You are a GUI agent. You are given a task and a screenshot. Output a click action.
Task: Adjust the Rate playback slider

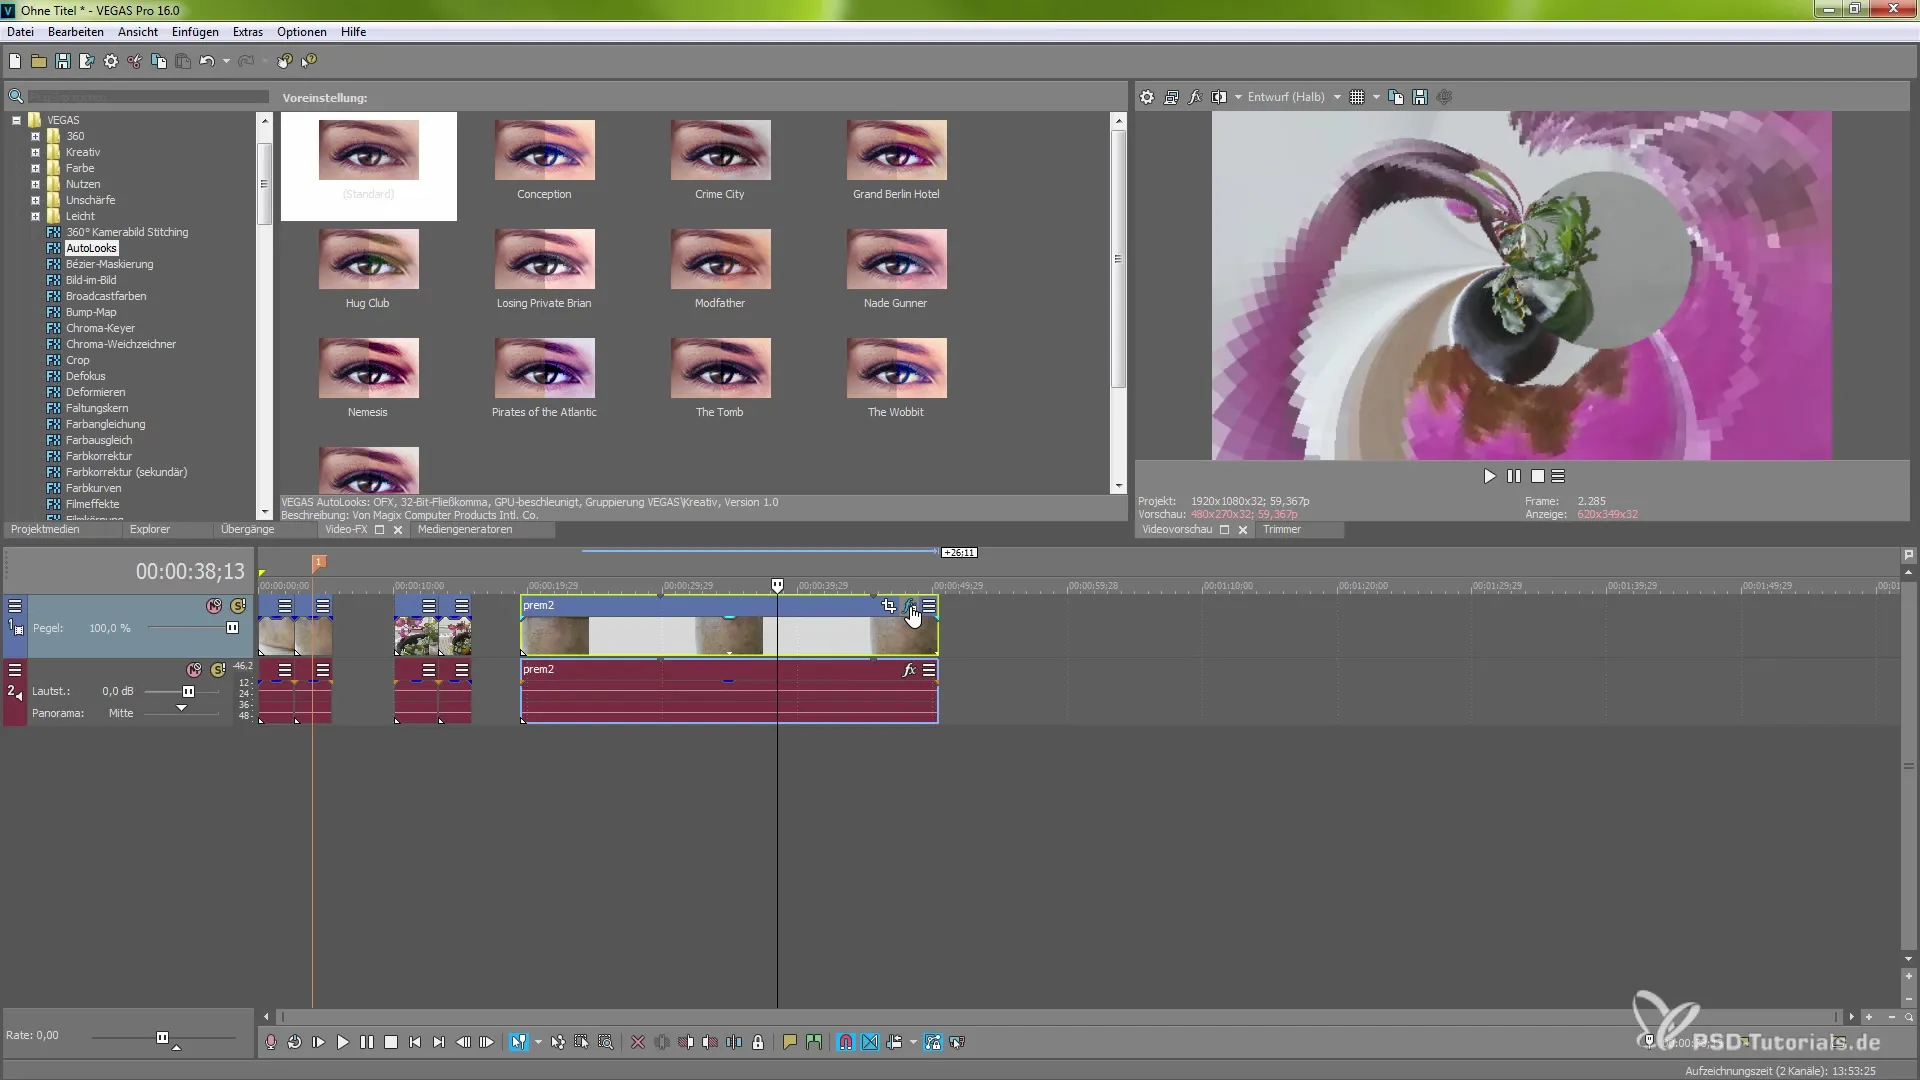coord(163,1038)
